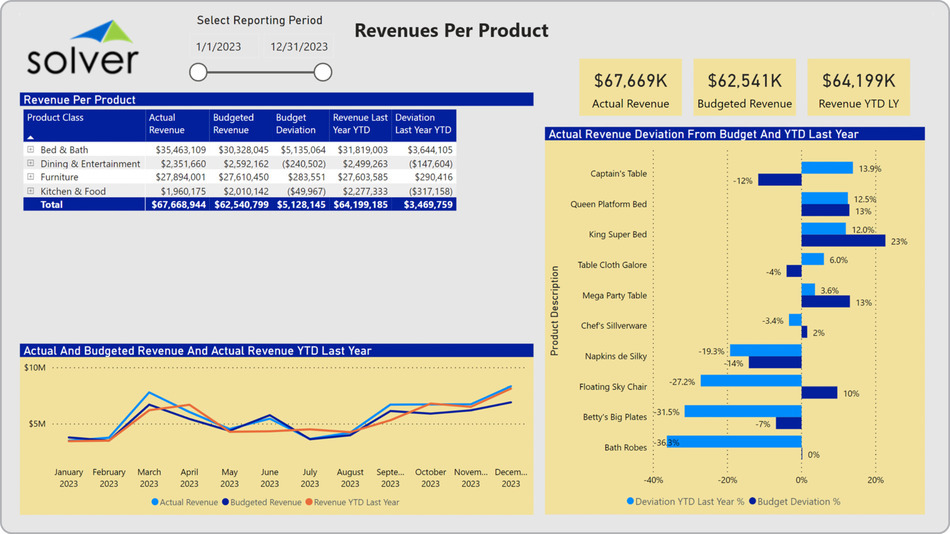Click the start date field 1/1/2023
Screen dimensions: 950x534
pos(219,46)
